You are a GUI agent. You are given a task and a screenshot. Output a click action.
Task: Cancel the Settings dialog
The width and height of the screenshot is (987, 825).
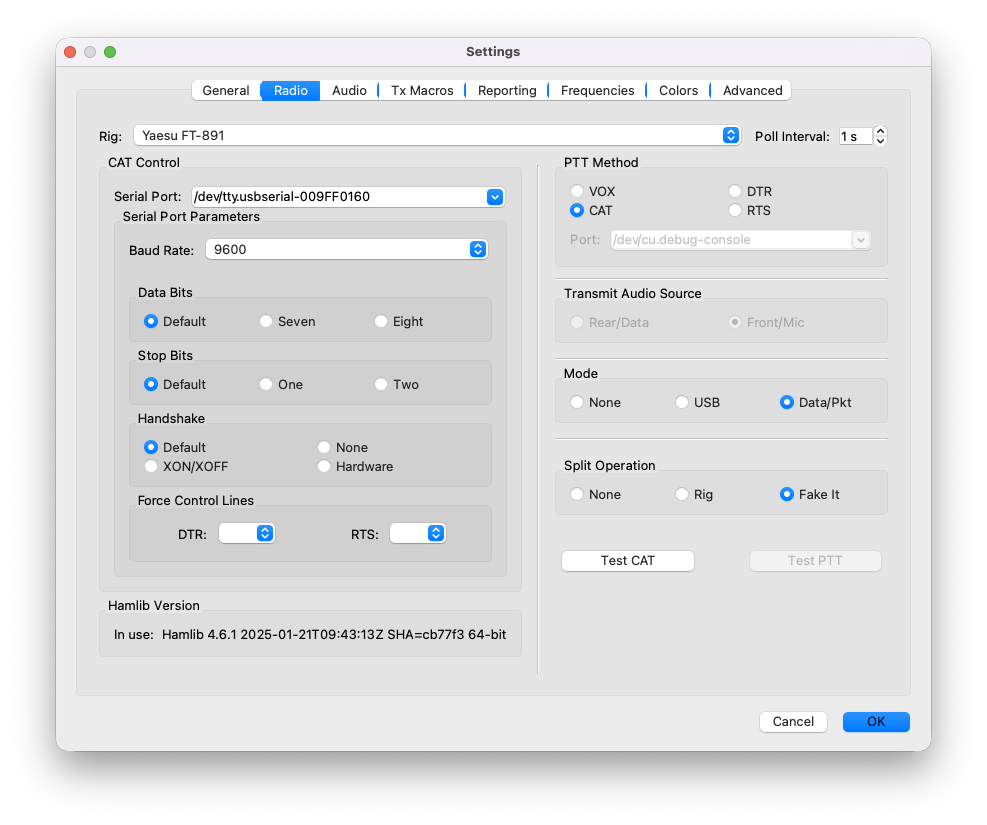tap(793, 722)
